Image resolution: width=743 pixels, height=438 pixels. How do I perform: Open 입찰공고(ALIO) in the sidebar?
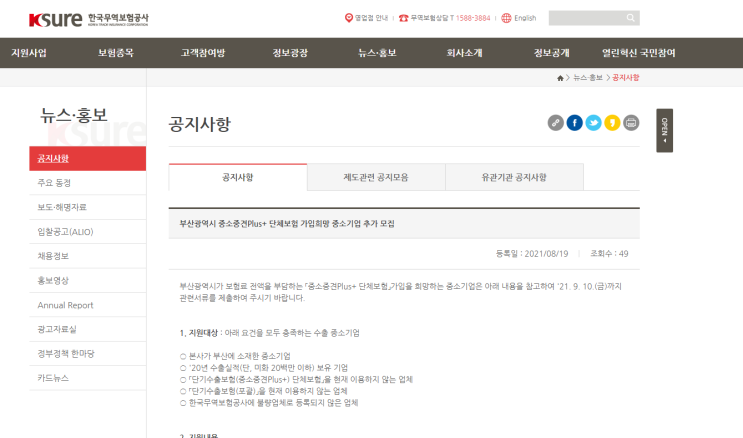click(88, 232)
